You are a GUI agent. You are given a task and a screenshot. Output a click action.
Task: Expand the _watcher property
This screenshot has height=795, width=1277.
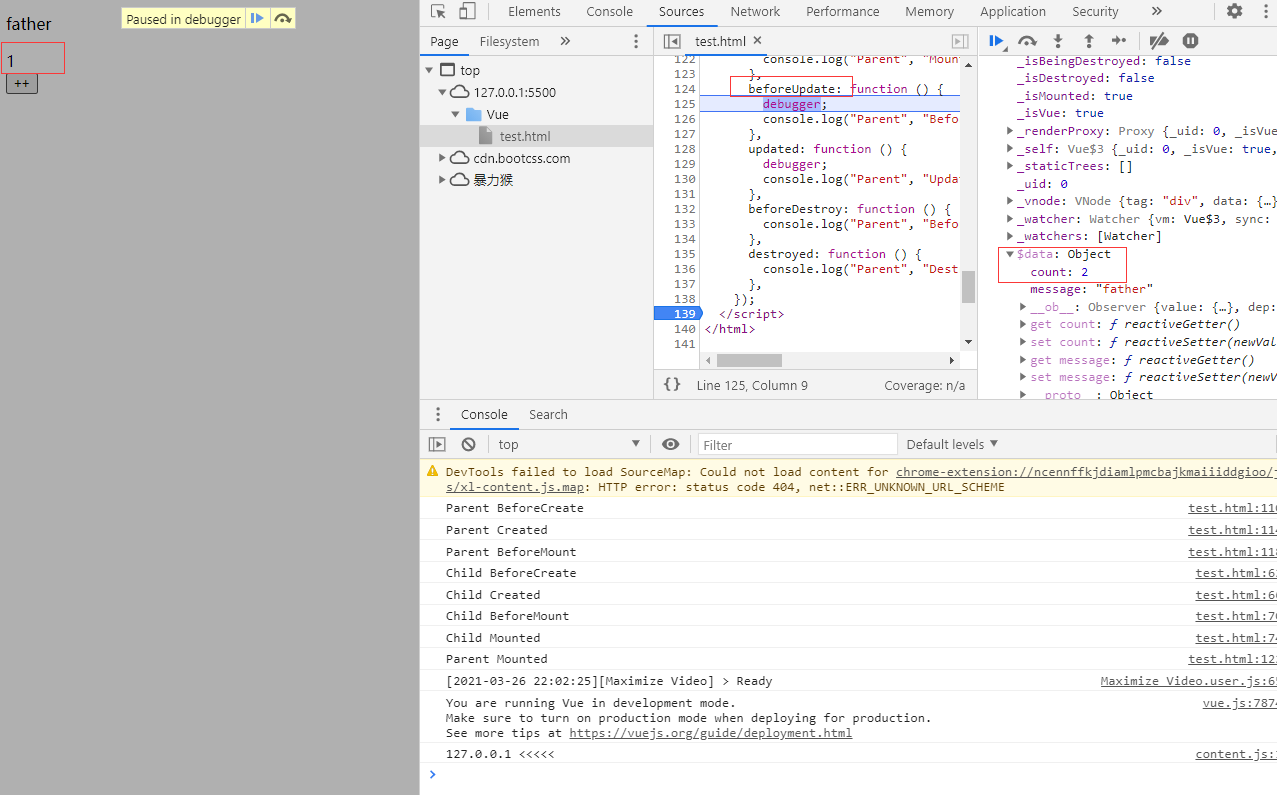[x=1010, y=219]
